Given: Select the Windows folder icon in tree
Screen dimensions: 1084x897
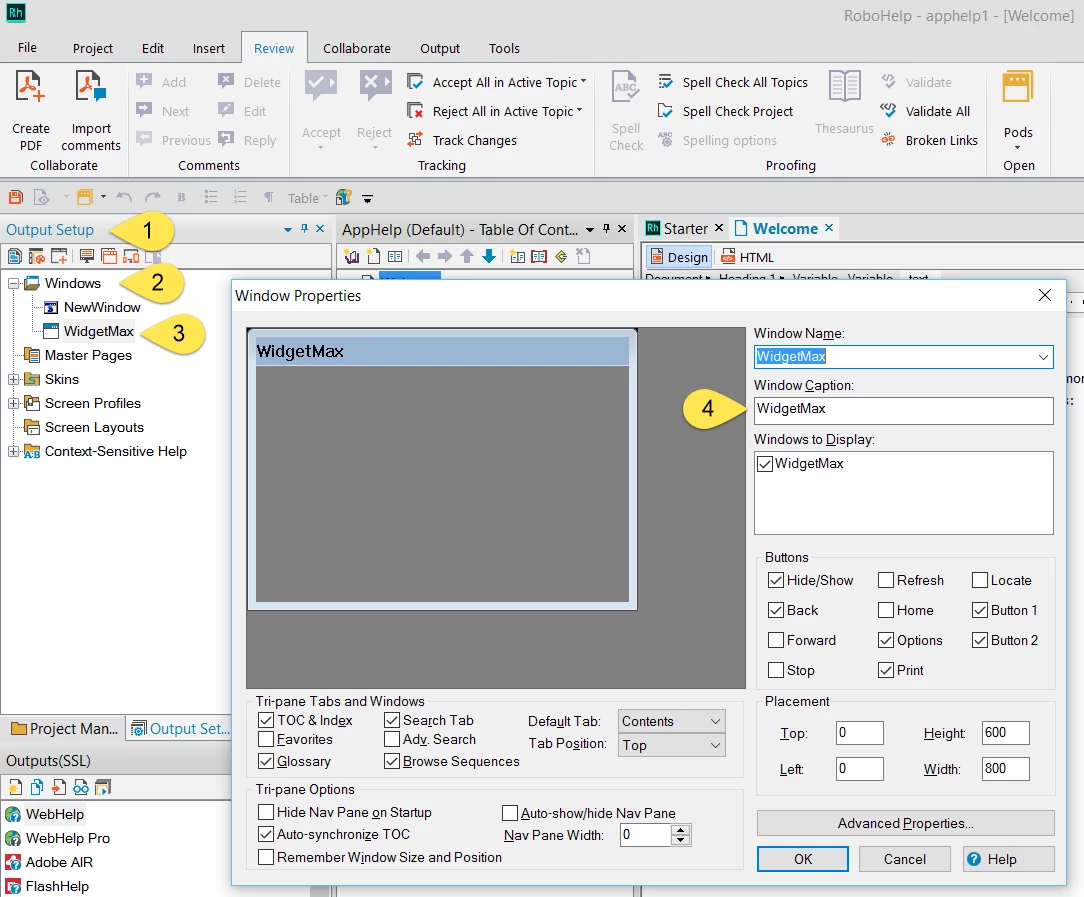Looking at the screenshot, I should [32, 283].
